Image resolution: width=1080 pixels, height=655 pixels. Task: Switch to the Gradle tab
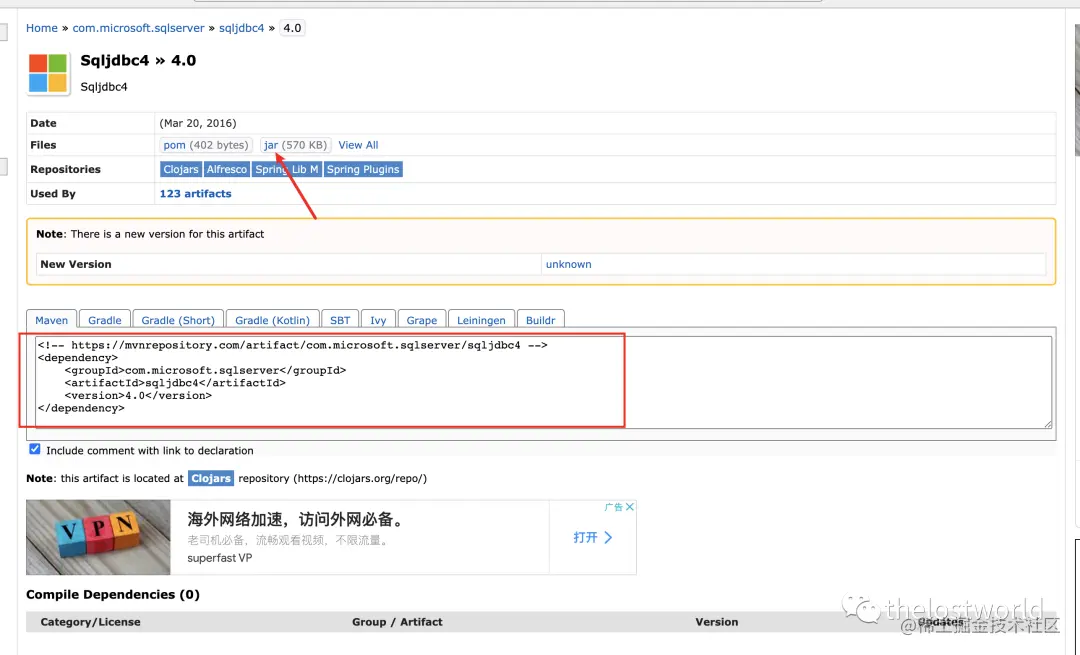[x=105, y=320]
